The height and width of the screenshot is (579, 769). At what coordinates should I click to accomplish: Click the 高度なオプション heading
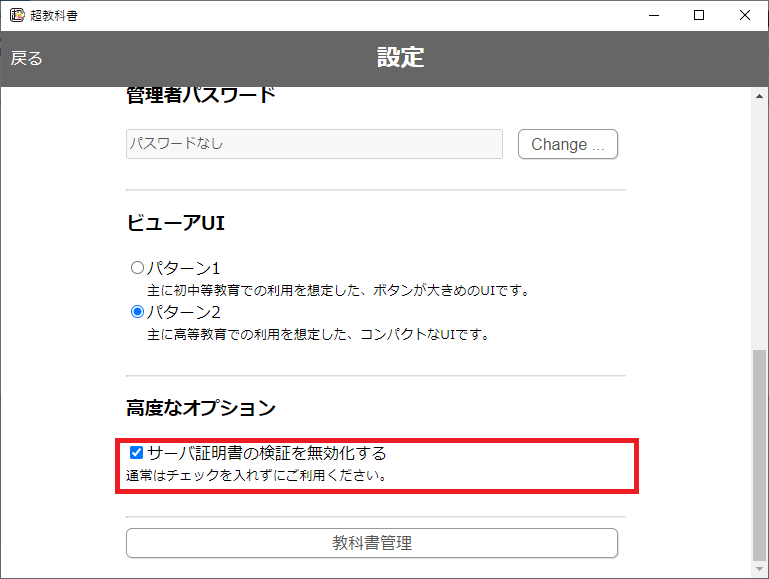click(x=201, y=408)
